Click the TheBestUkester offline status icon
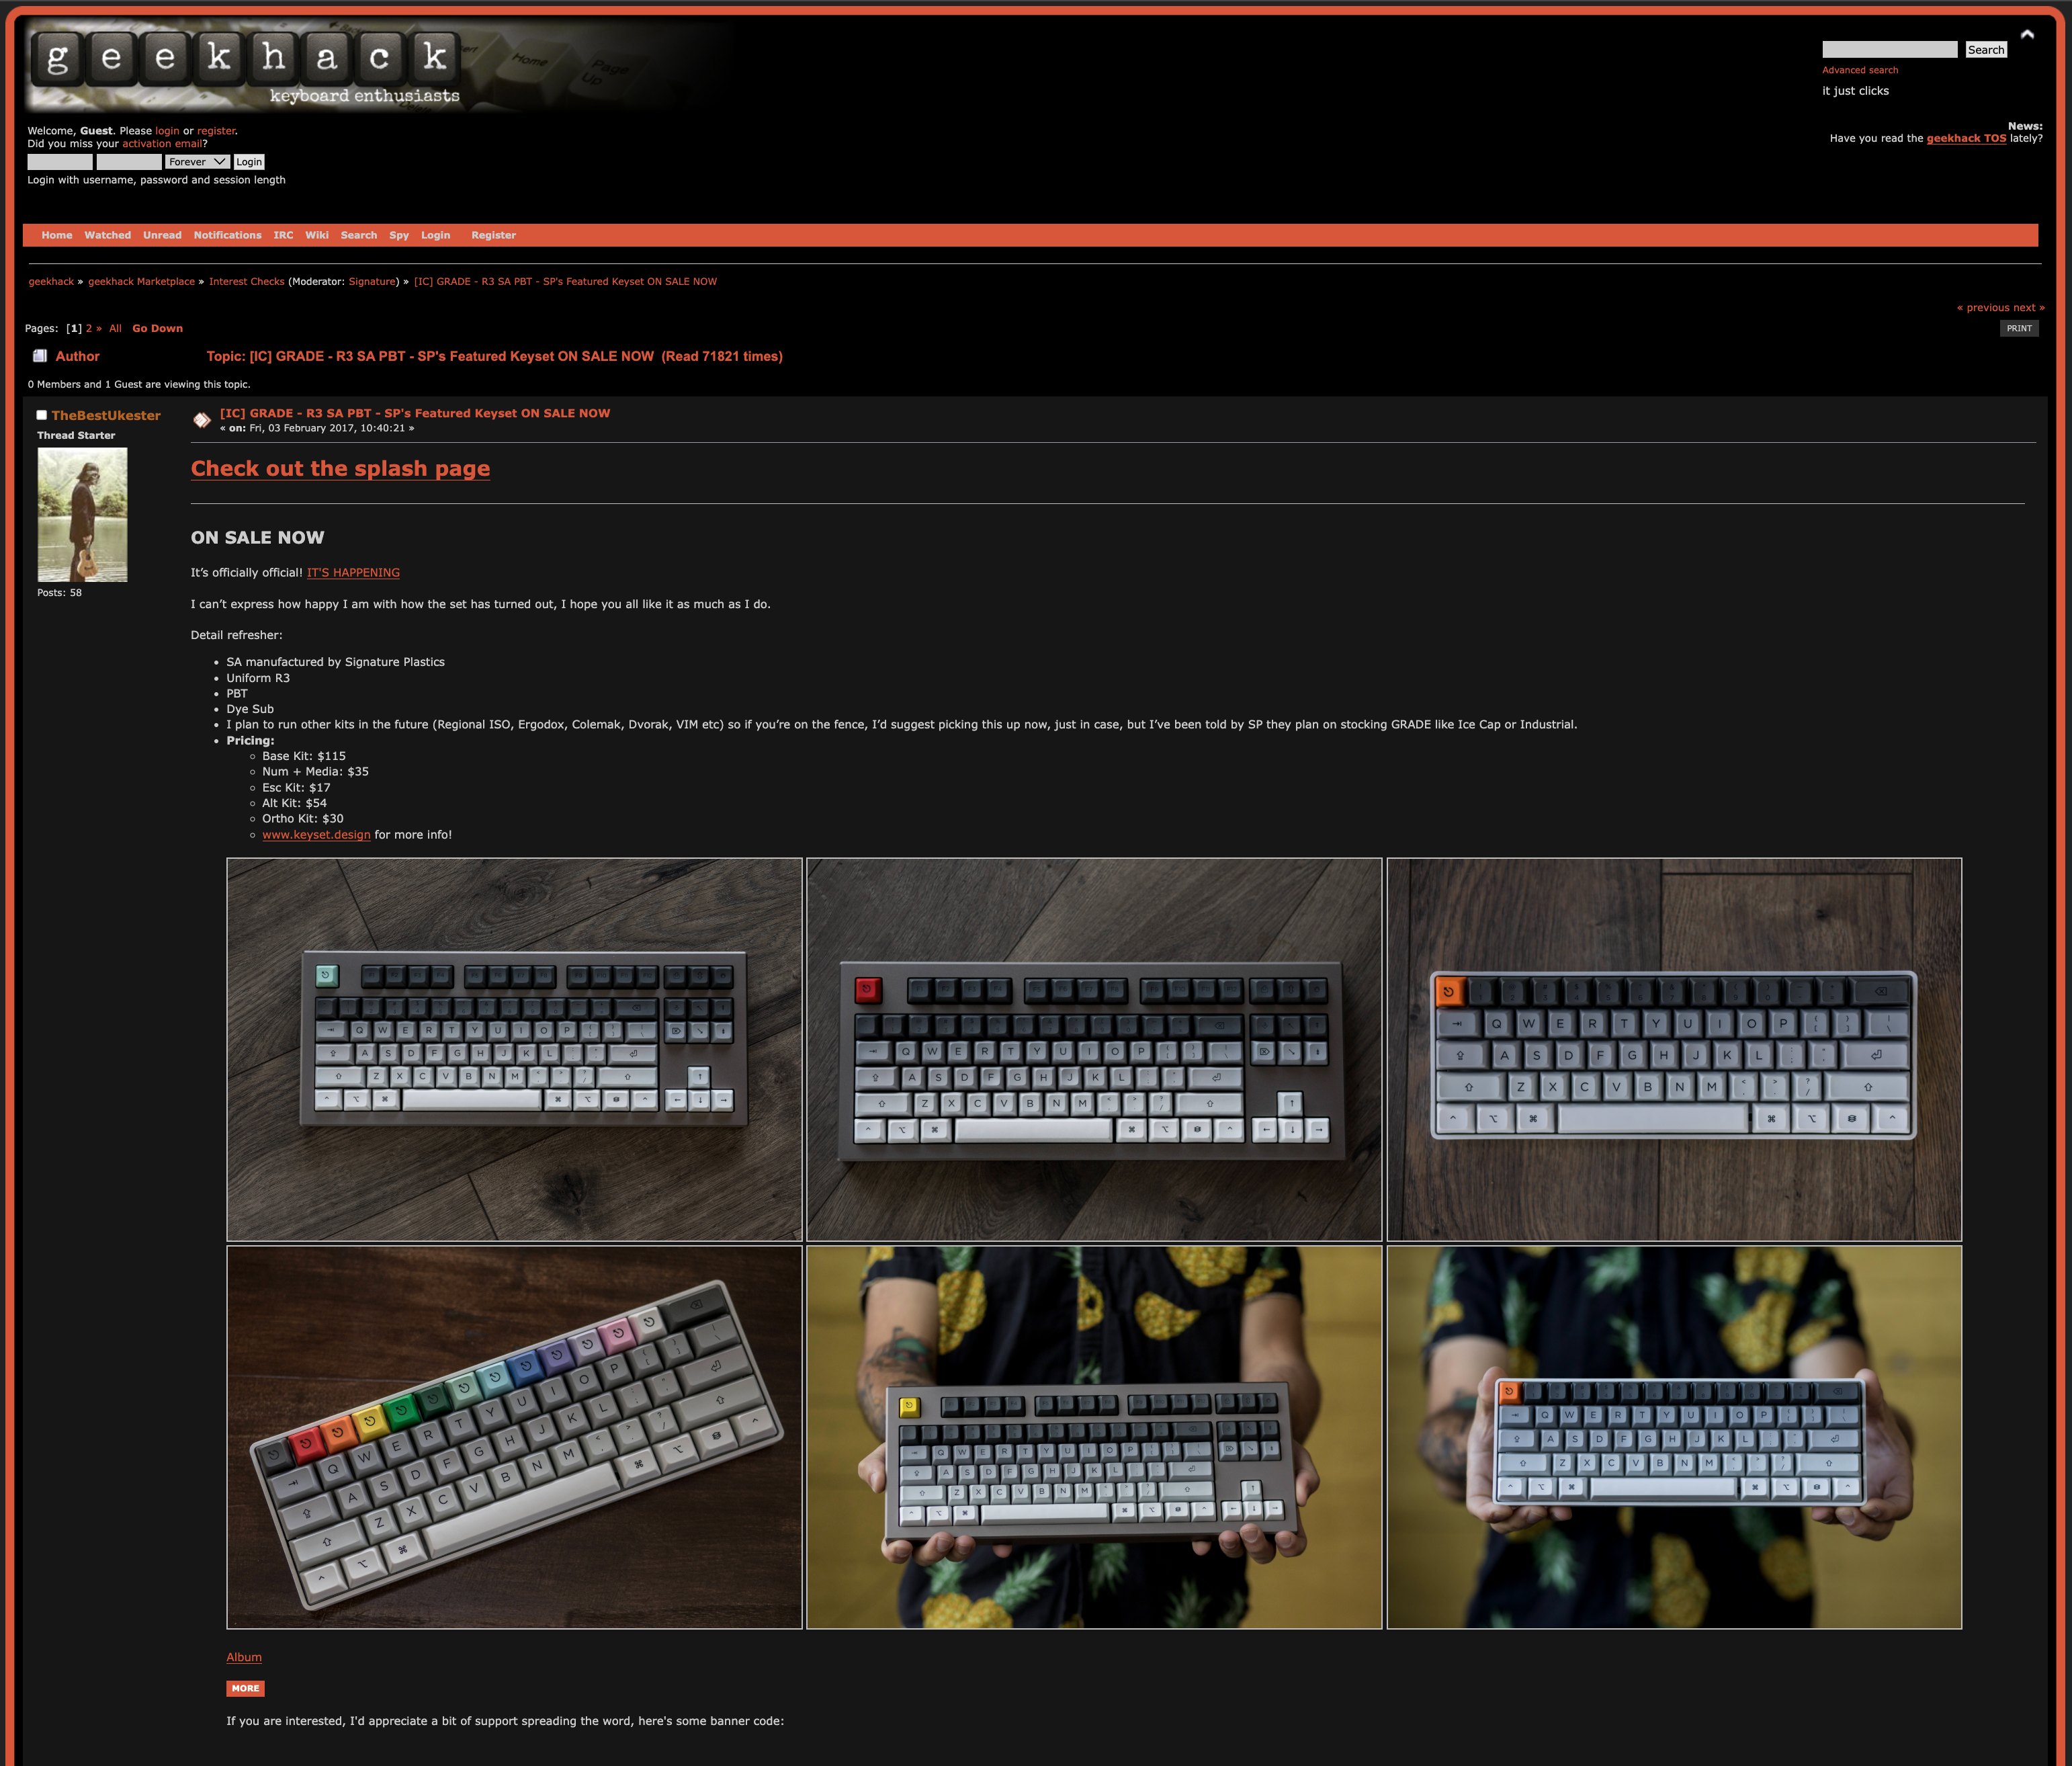 (42, 415)
